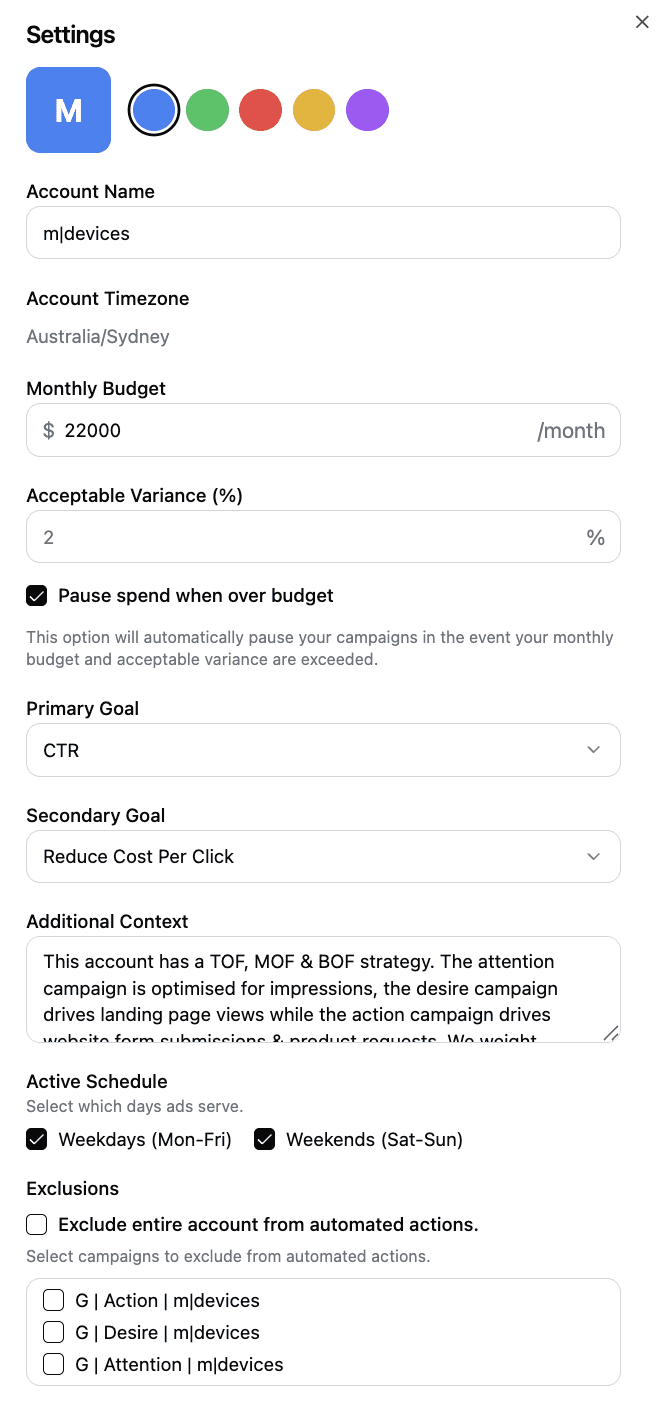Open the Primary Goal dropdown

click(x=323, y=750)
